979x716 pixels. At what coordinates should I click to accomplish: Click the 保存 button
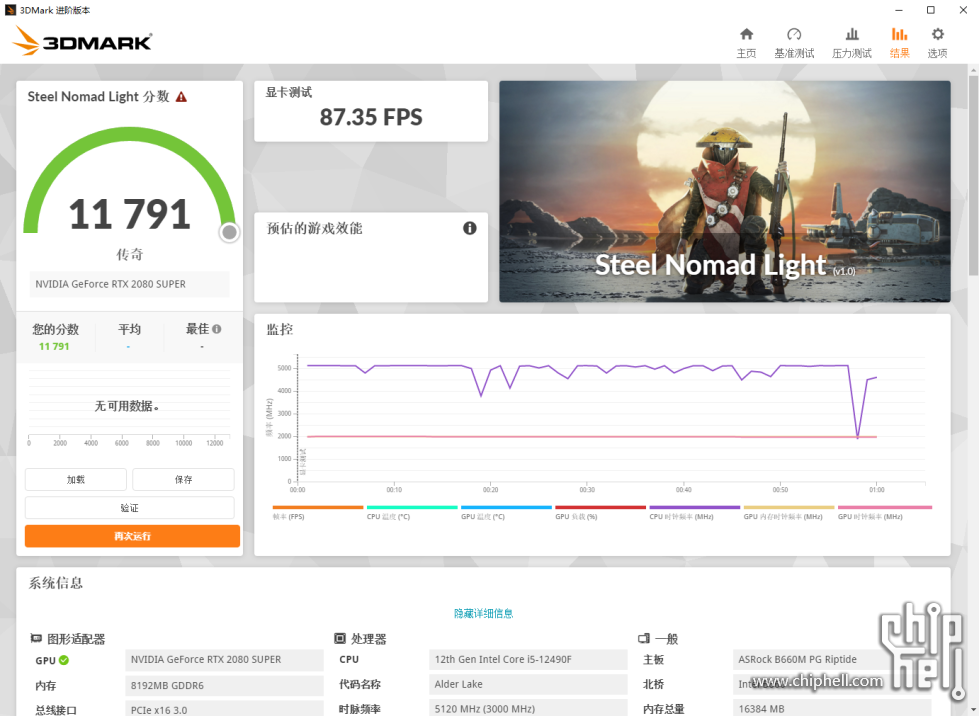(x=184, y=479)
